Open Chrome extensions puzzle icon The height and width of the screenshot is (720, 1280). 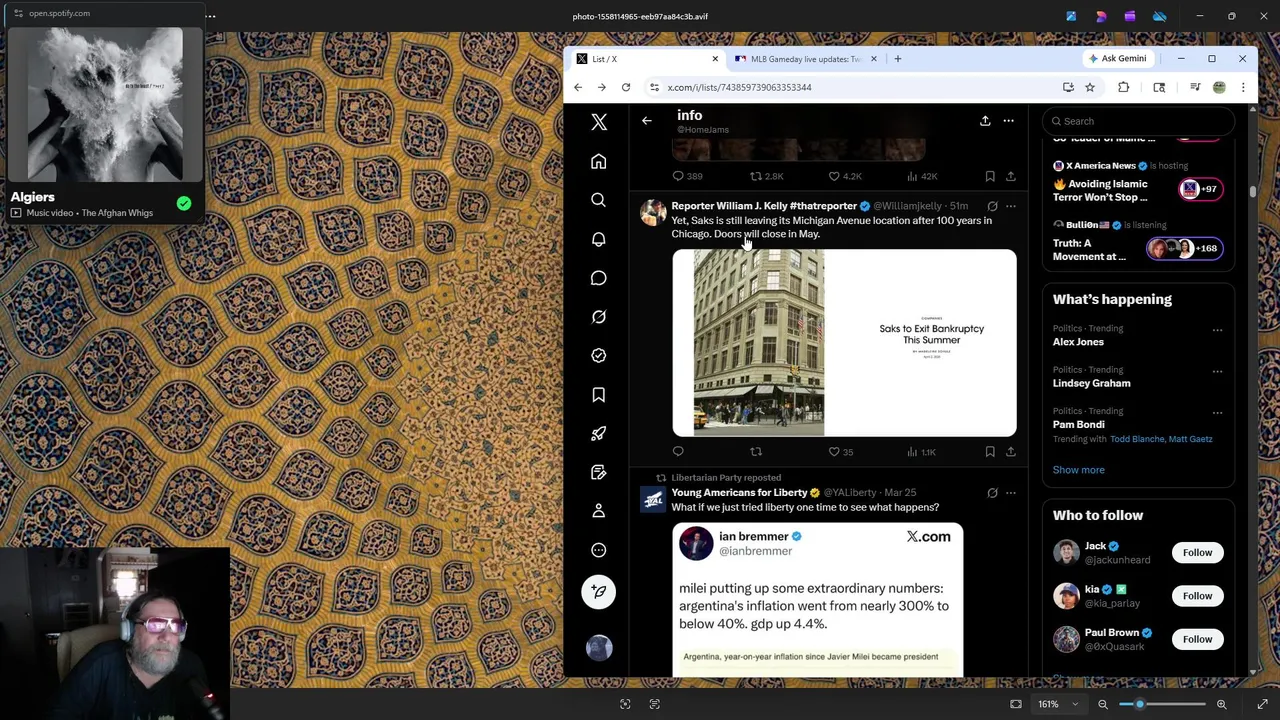pos(1123,87)
